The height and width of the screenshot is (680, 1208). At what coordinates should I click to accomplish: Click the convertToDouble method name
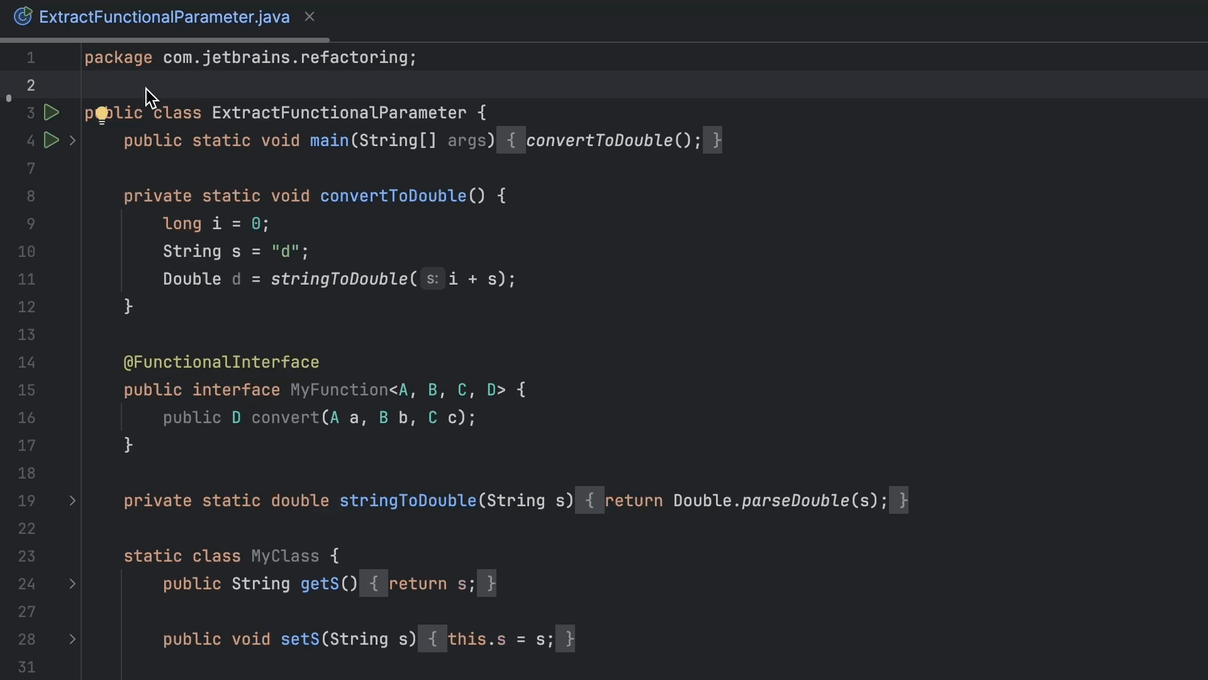click(x=393, y=195)
